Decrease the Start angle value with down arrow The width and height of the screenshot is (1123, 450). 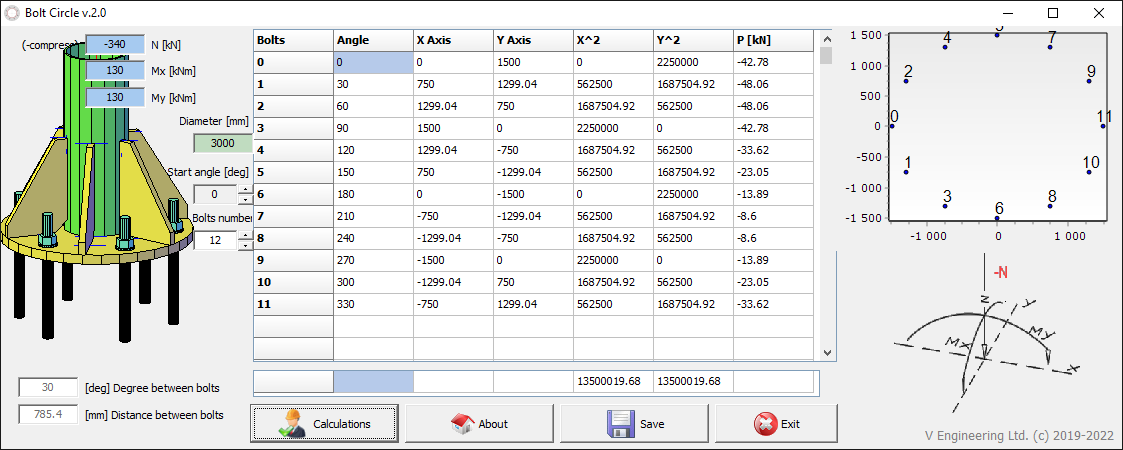(245, 198)
